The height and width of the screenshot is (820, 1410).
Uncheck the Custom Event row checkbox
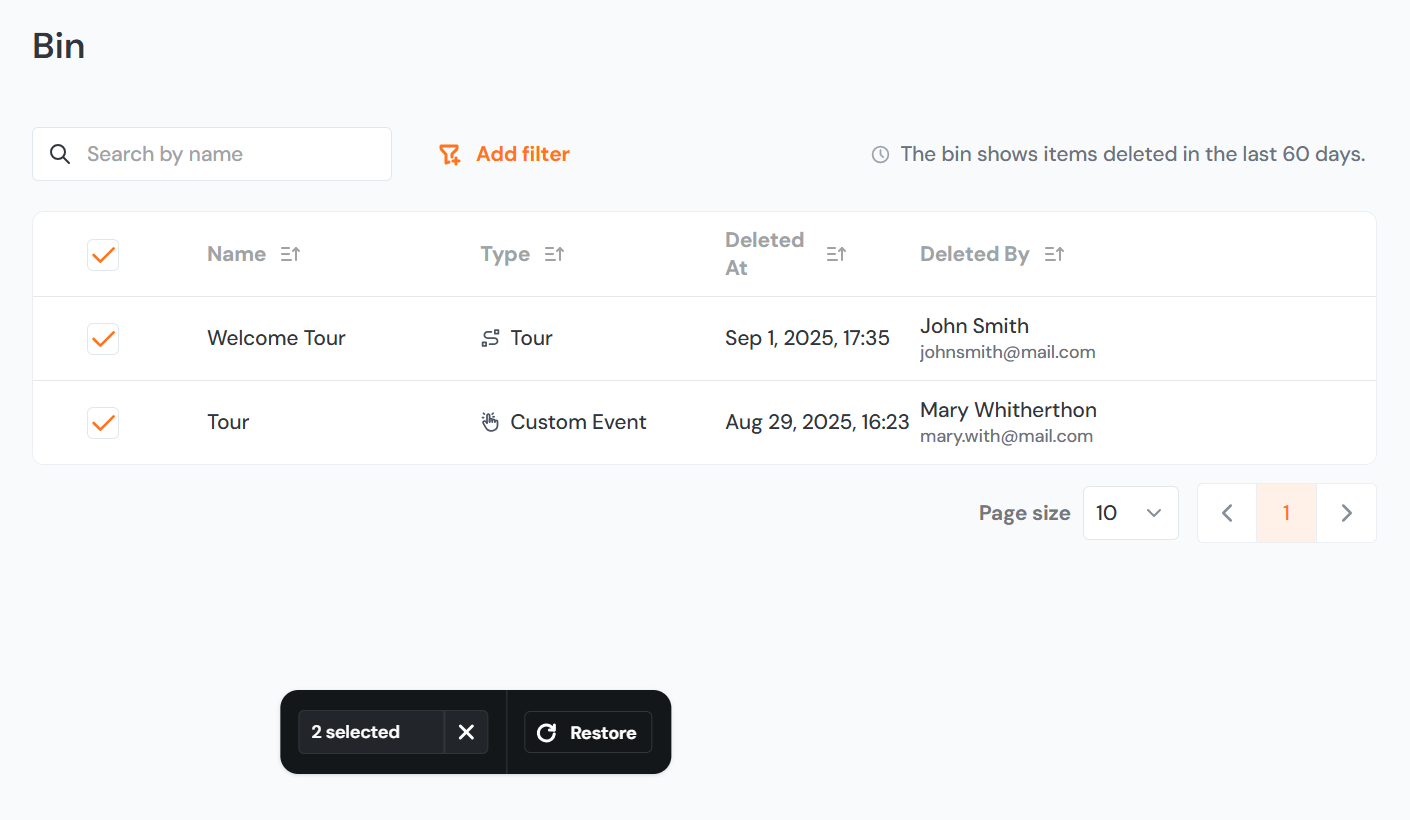[103, 422]
